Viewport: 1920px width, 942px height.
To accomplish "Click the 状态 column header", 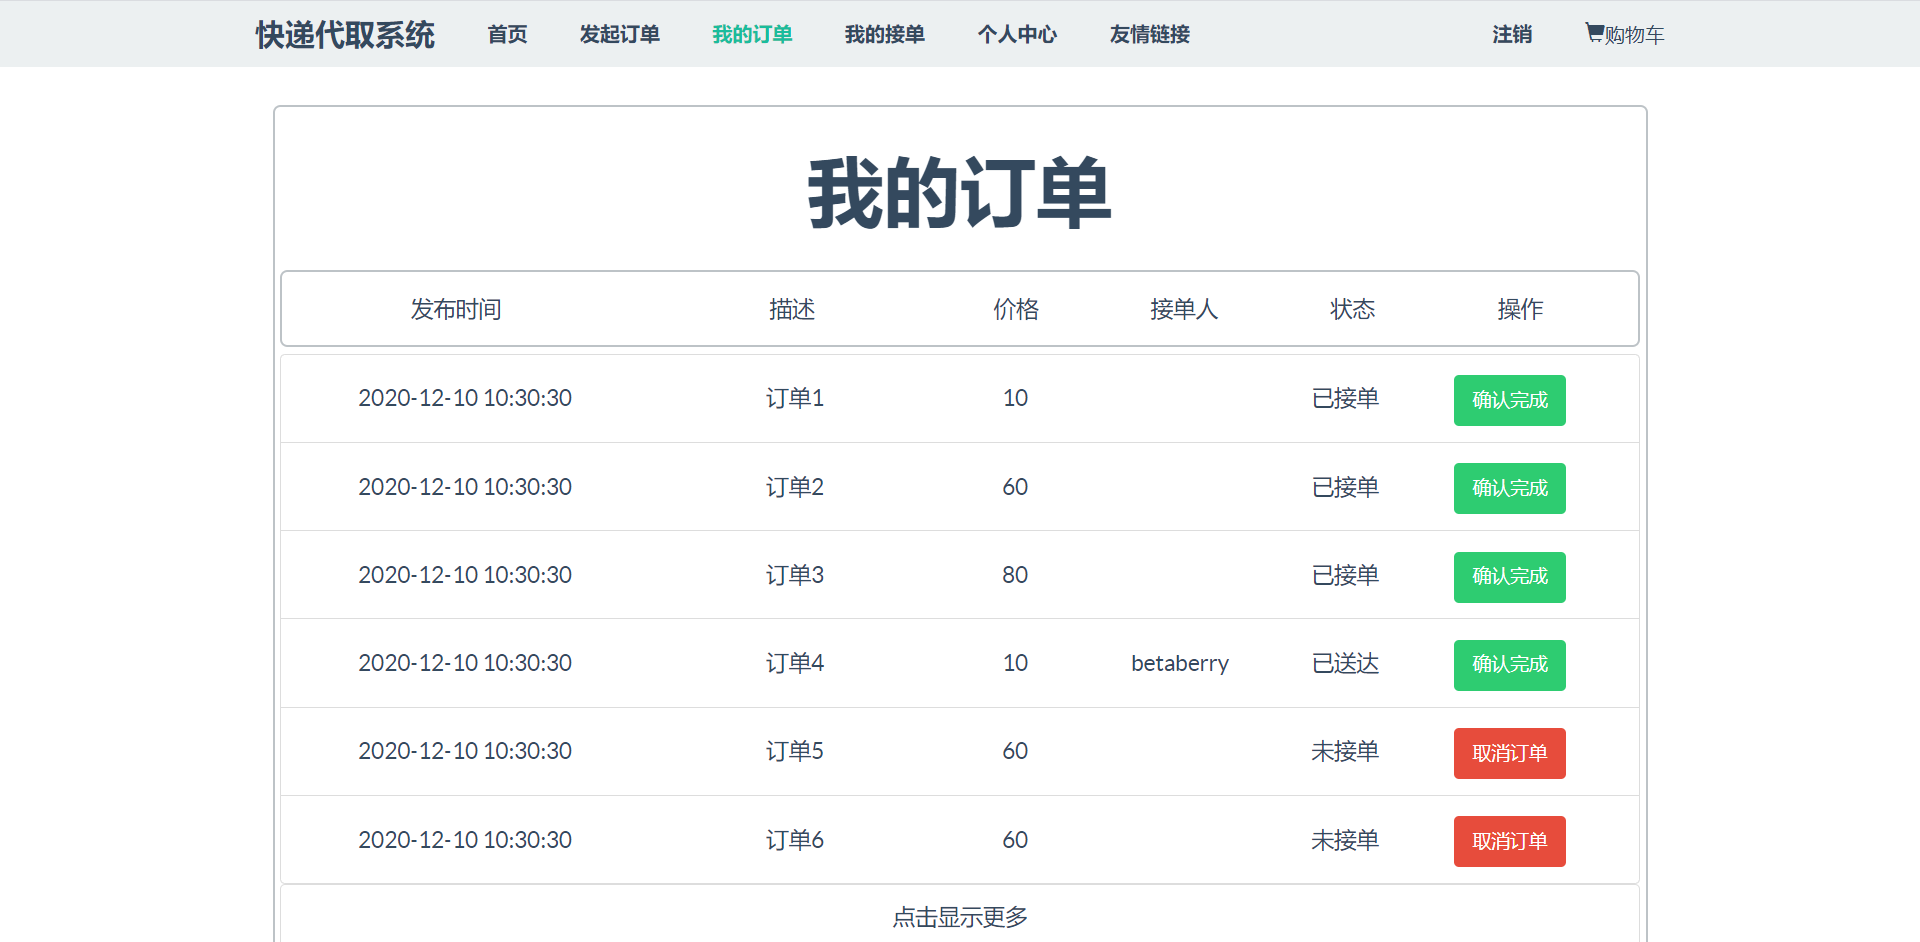I will [x=1352, y=309].
